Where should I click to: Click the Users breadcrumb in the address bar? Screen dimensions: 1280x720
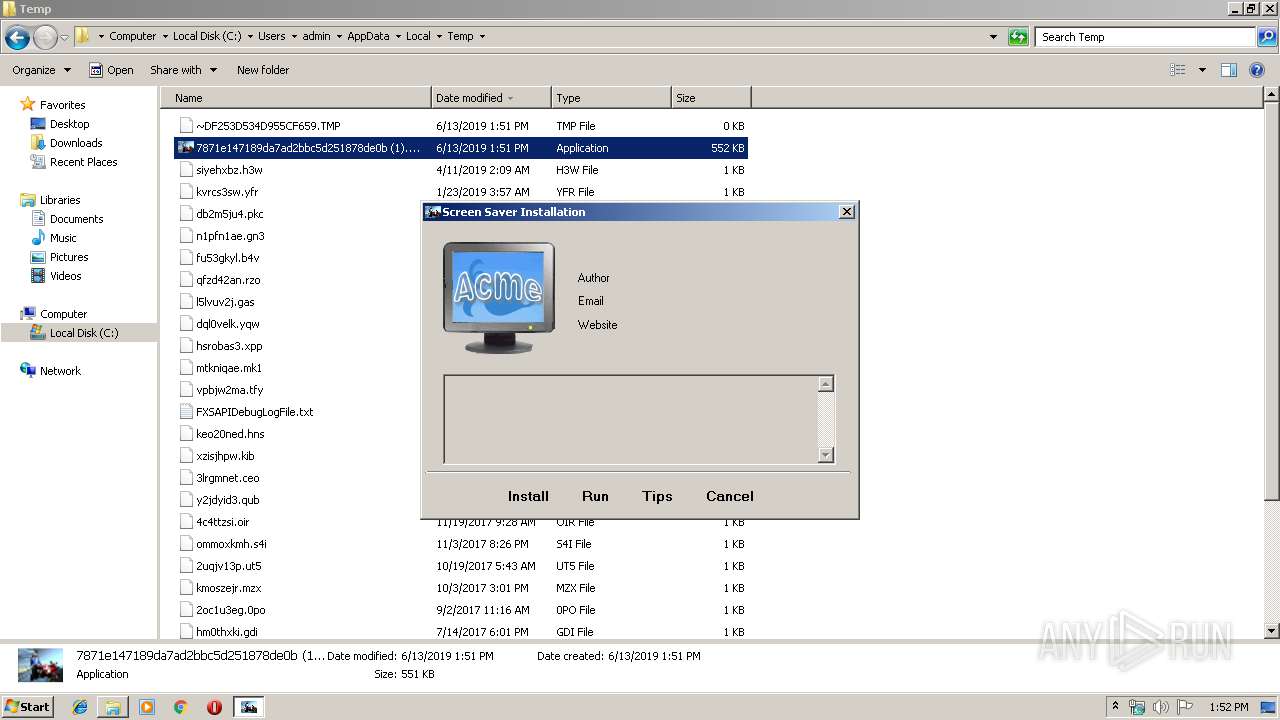click(x=271, y=36)
